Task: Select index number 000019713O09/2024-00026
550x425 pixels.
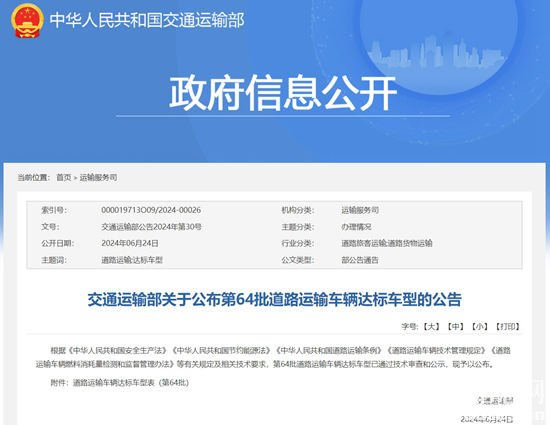Action: (151, 210)
